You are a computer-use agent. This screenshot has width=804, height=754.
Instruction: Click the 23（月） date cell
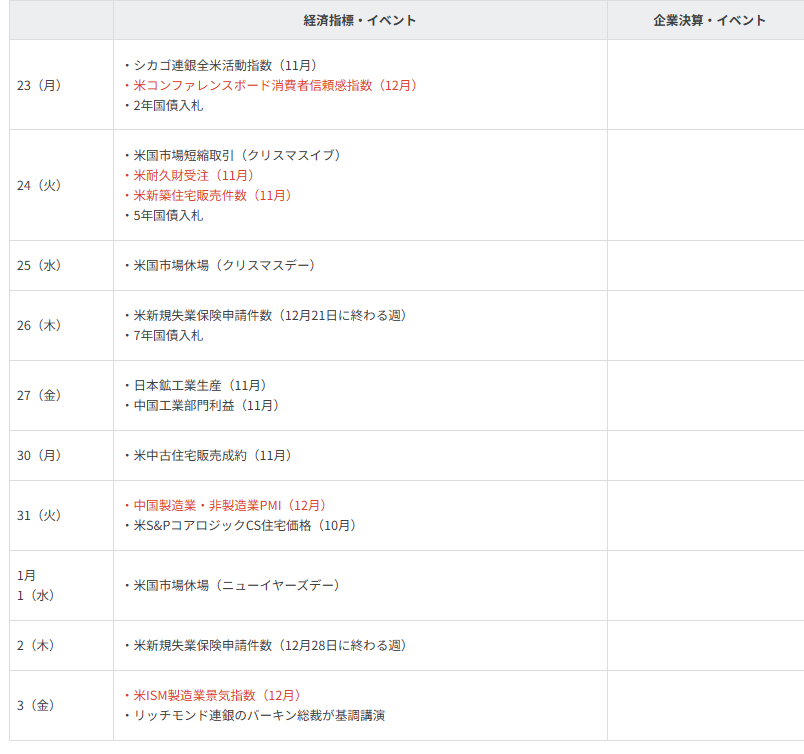pyautogui.click(x=40, y=85)
